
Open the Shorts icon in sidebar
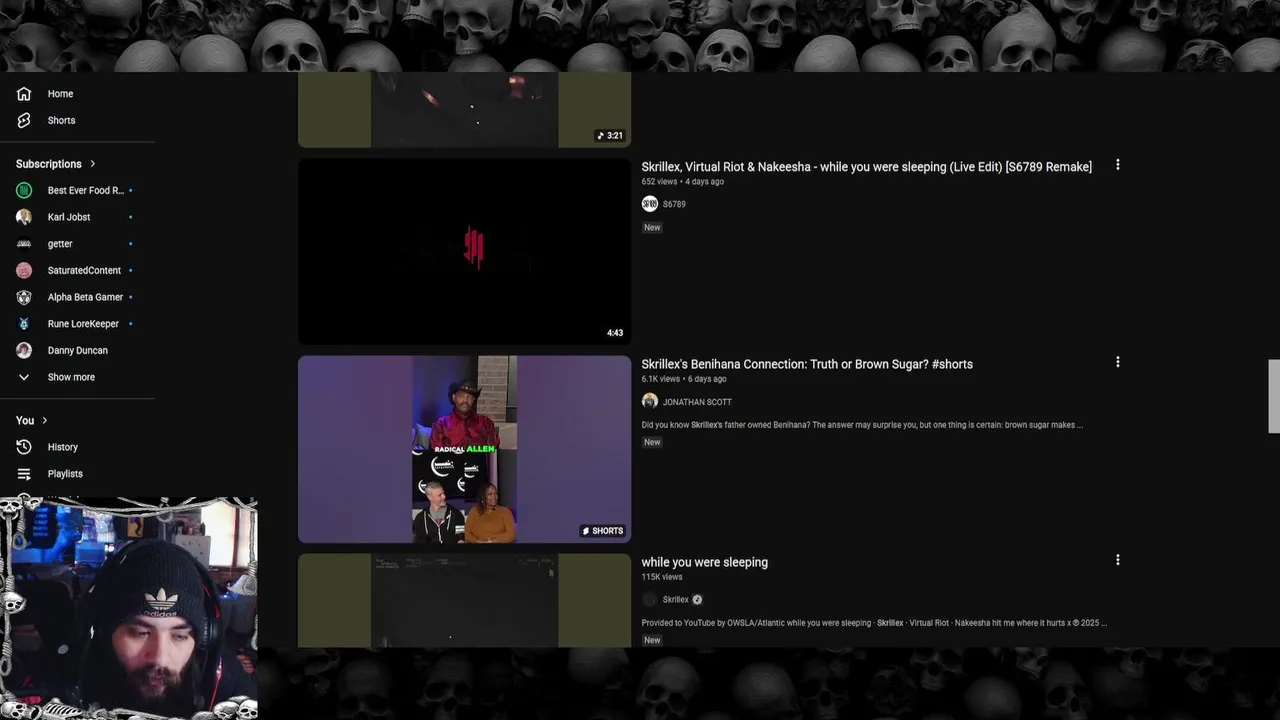coord(24,120)
